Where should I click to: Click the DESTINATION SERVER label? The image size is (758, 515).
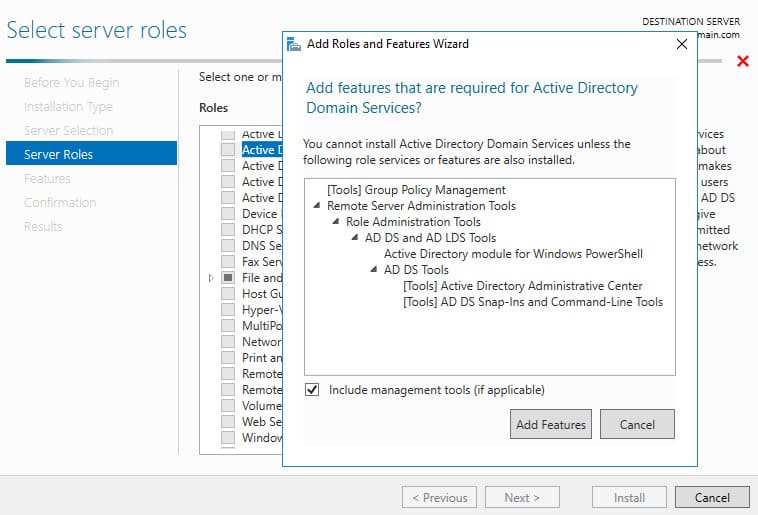(691, 21)
